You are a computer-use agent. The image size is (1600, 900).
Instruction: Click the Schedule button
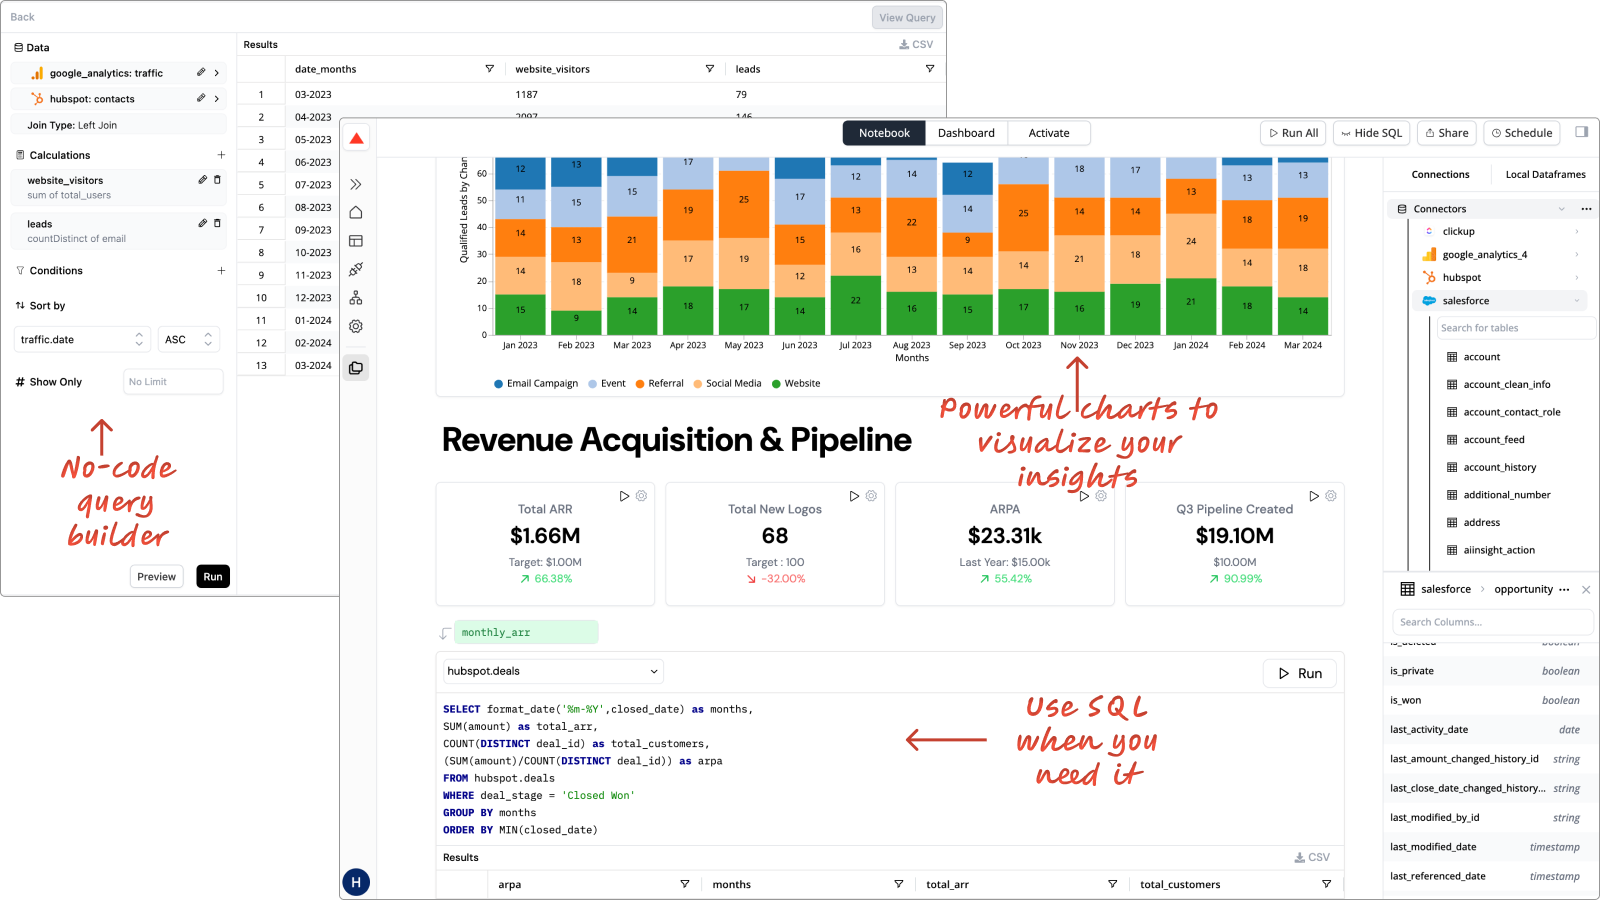pyautogui.click(x=1521, y=133)
